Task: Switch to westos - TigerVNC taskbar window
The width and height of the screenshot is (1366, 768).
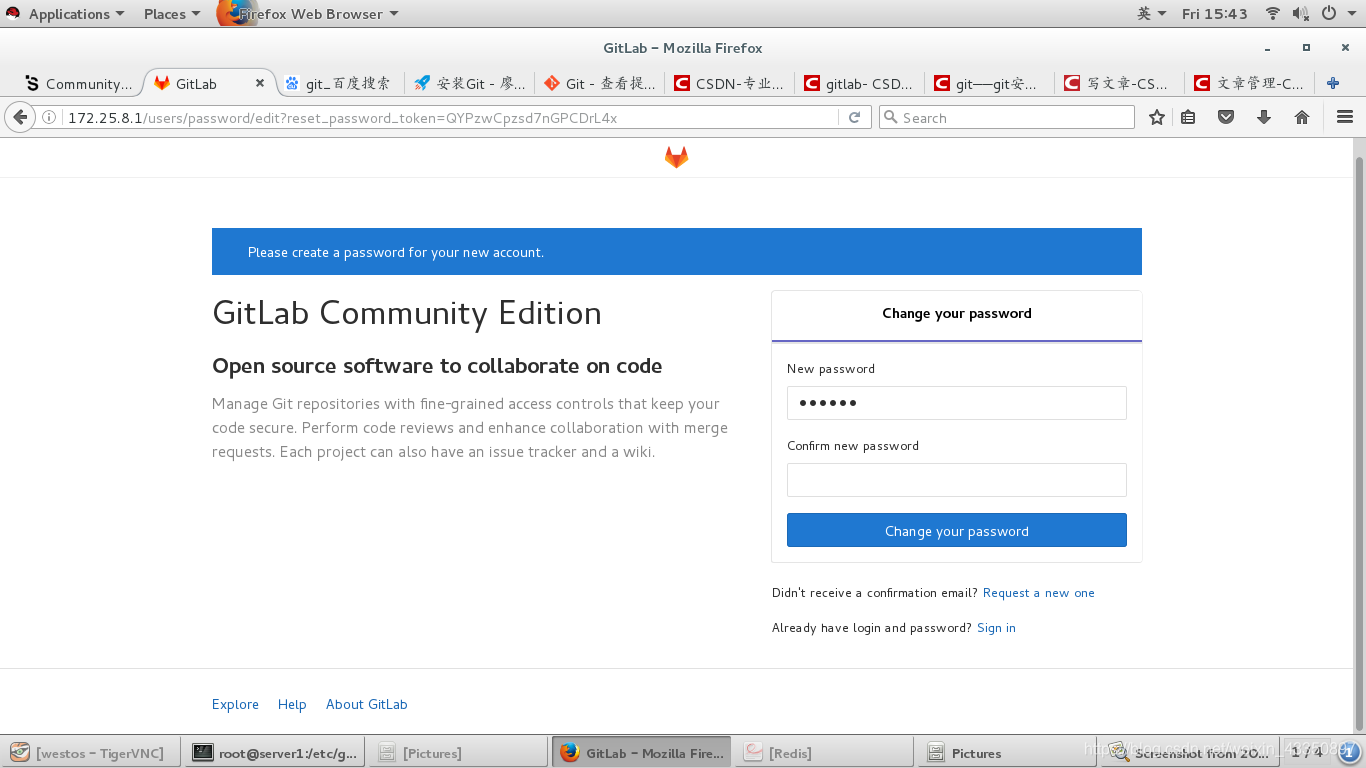Action: pos(91,753)
